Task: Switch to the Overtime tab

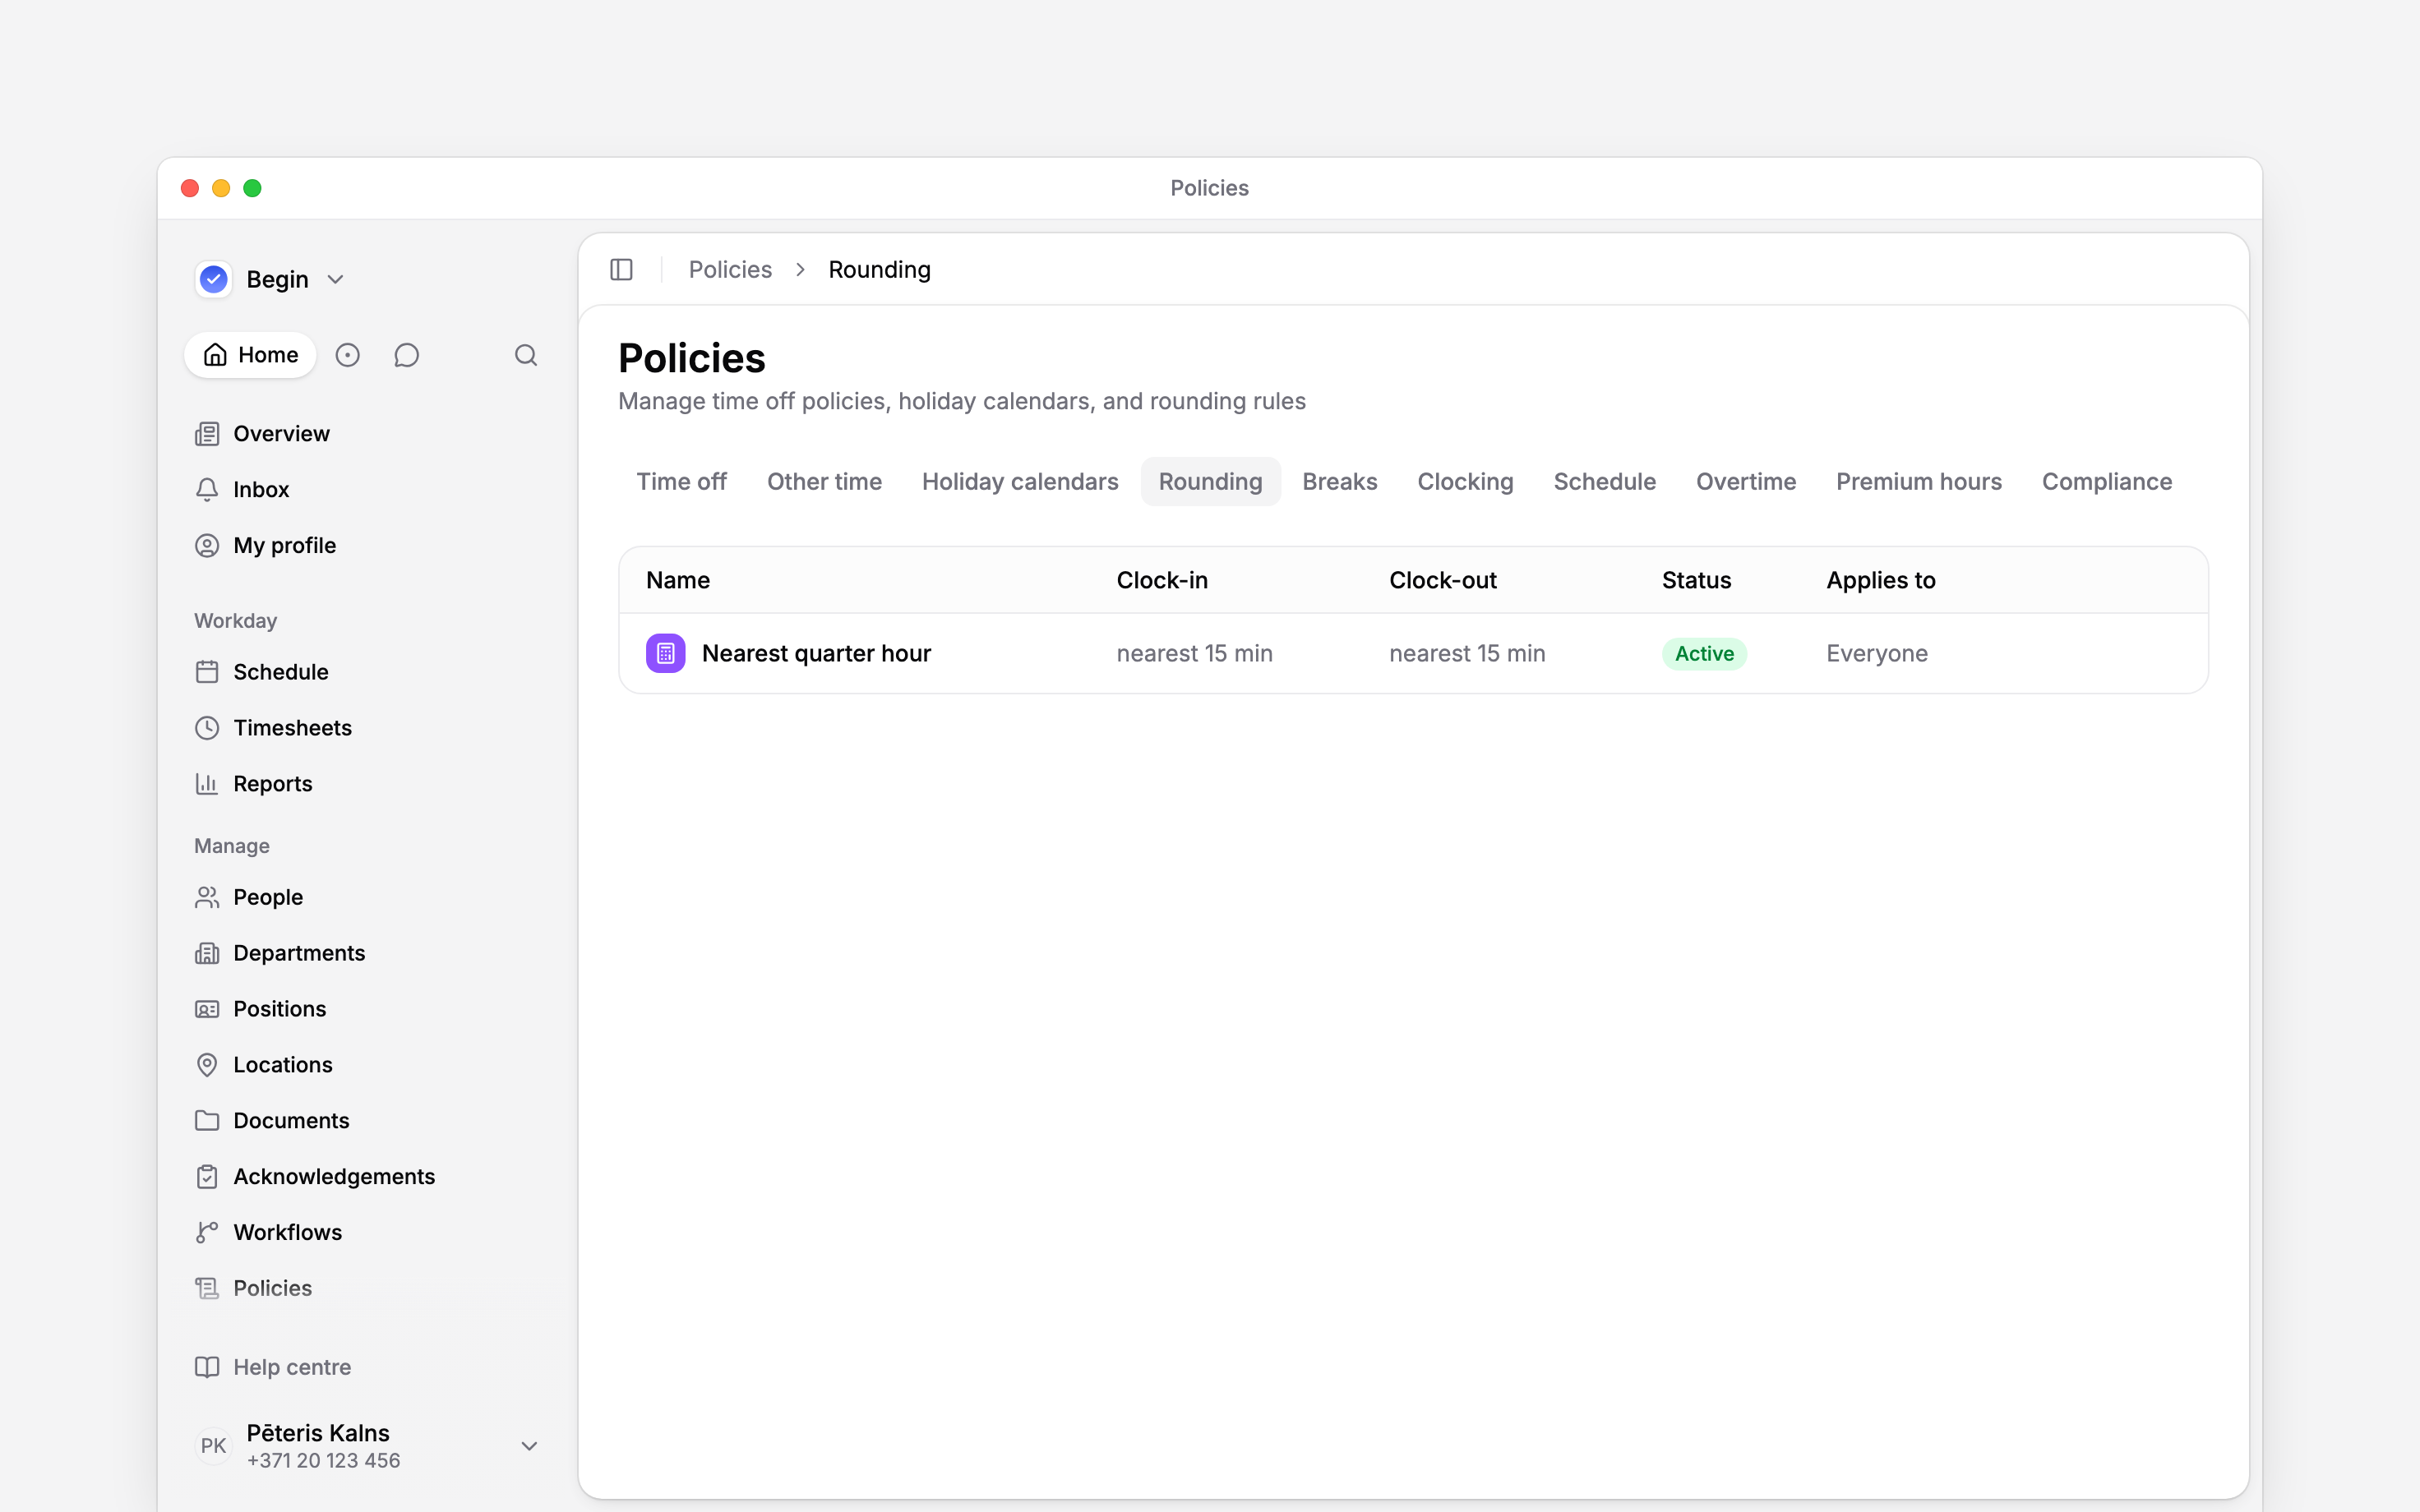Action: (x=1746, y=482)
